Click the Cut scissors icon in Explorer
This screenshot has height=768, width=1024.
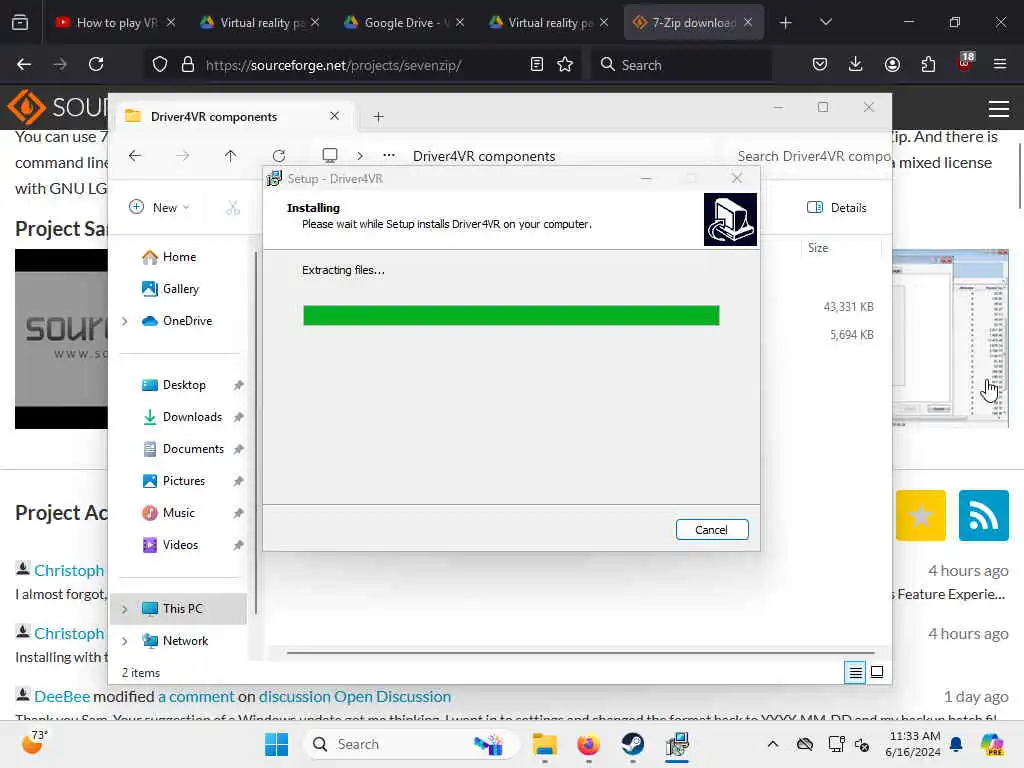pos(233,208)
